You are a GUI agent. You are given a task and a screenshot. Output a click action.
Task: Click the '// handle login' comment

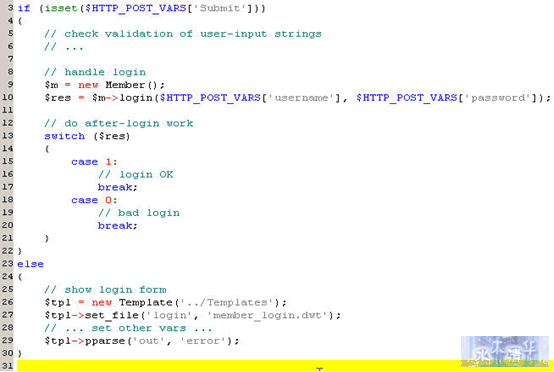[x=95, y=72]
